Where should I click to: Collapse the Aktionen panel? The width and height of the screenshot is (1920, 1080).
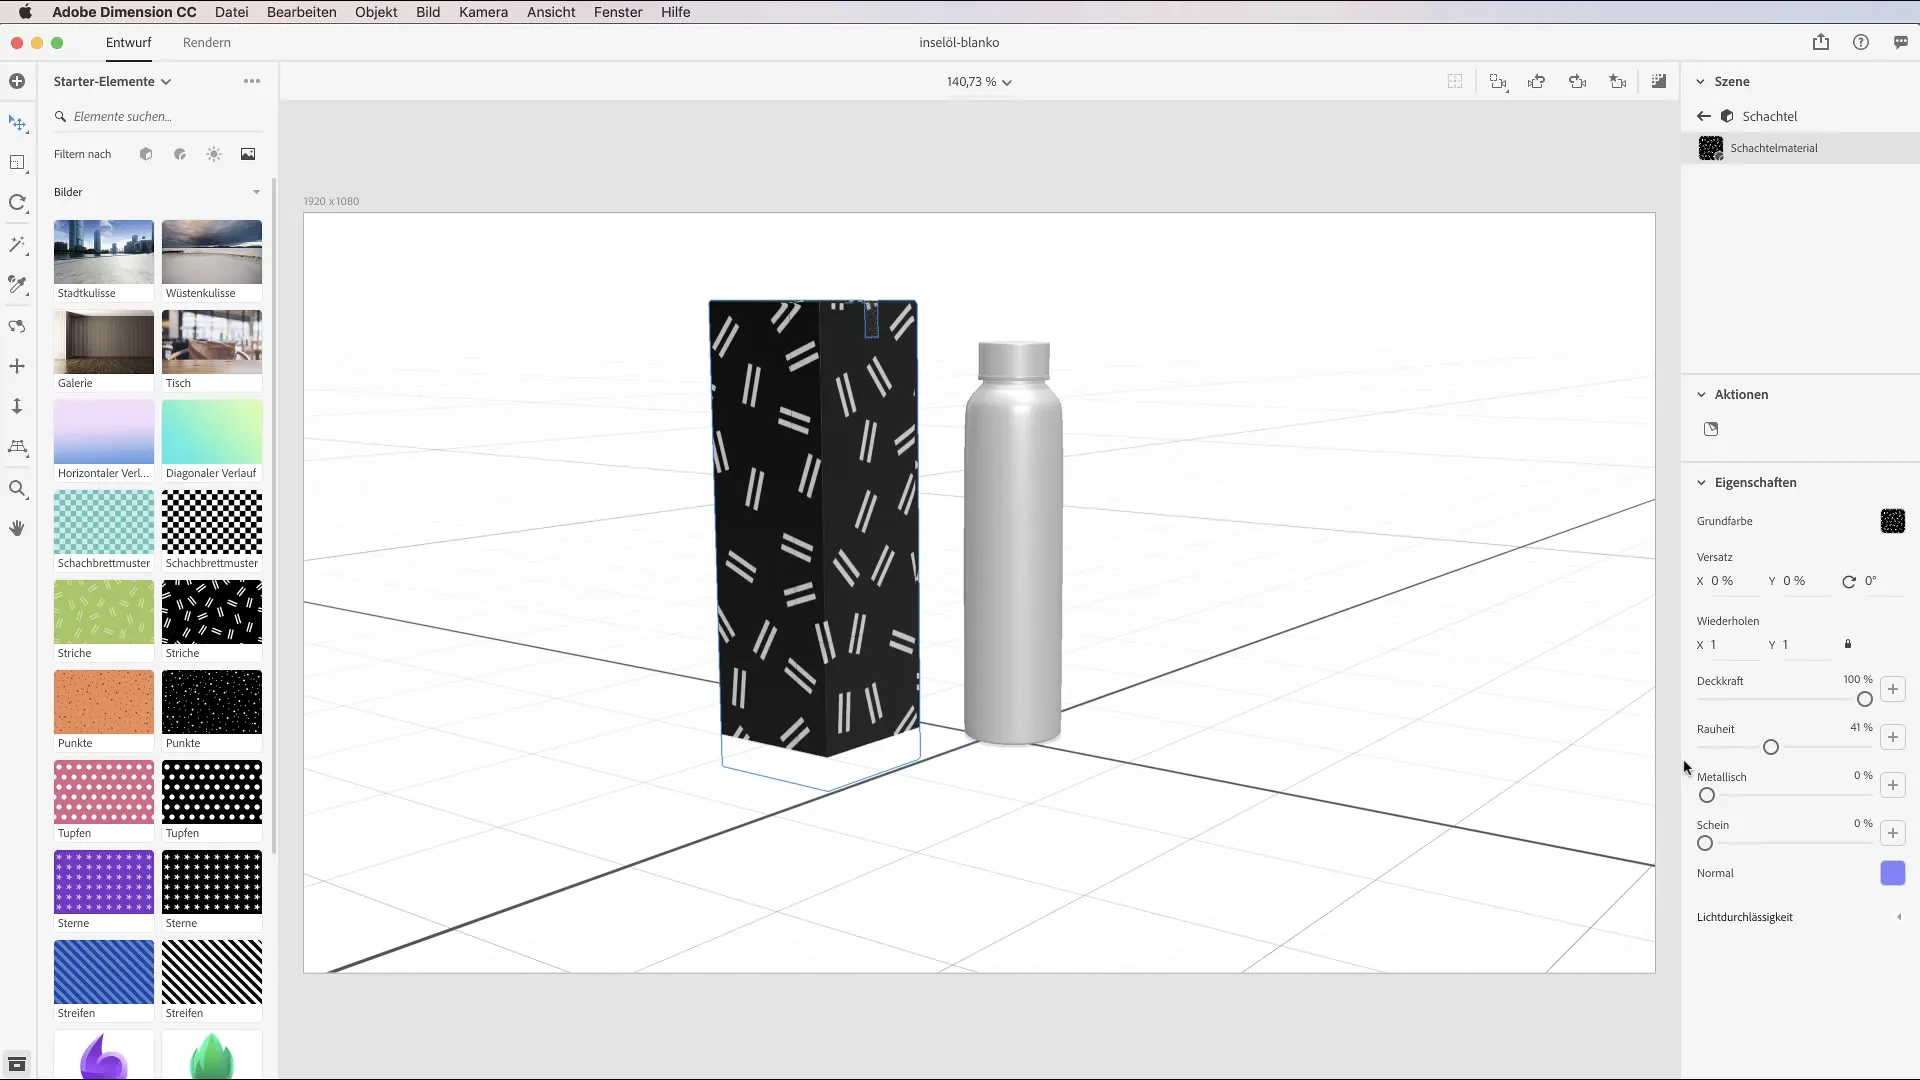[x=1701, y=394]
